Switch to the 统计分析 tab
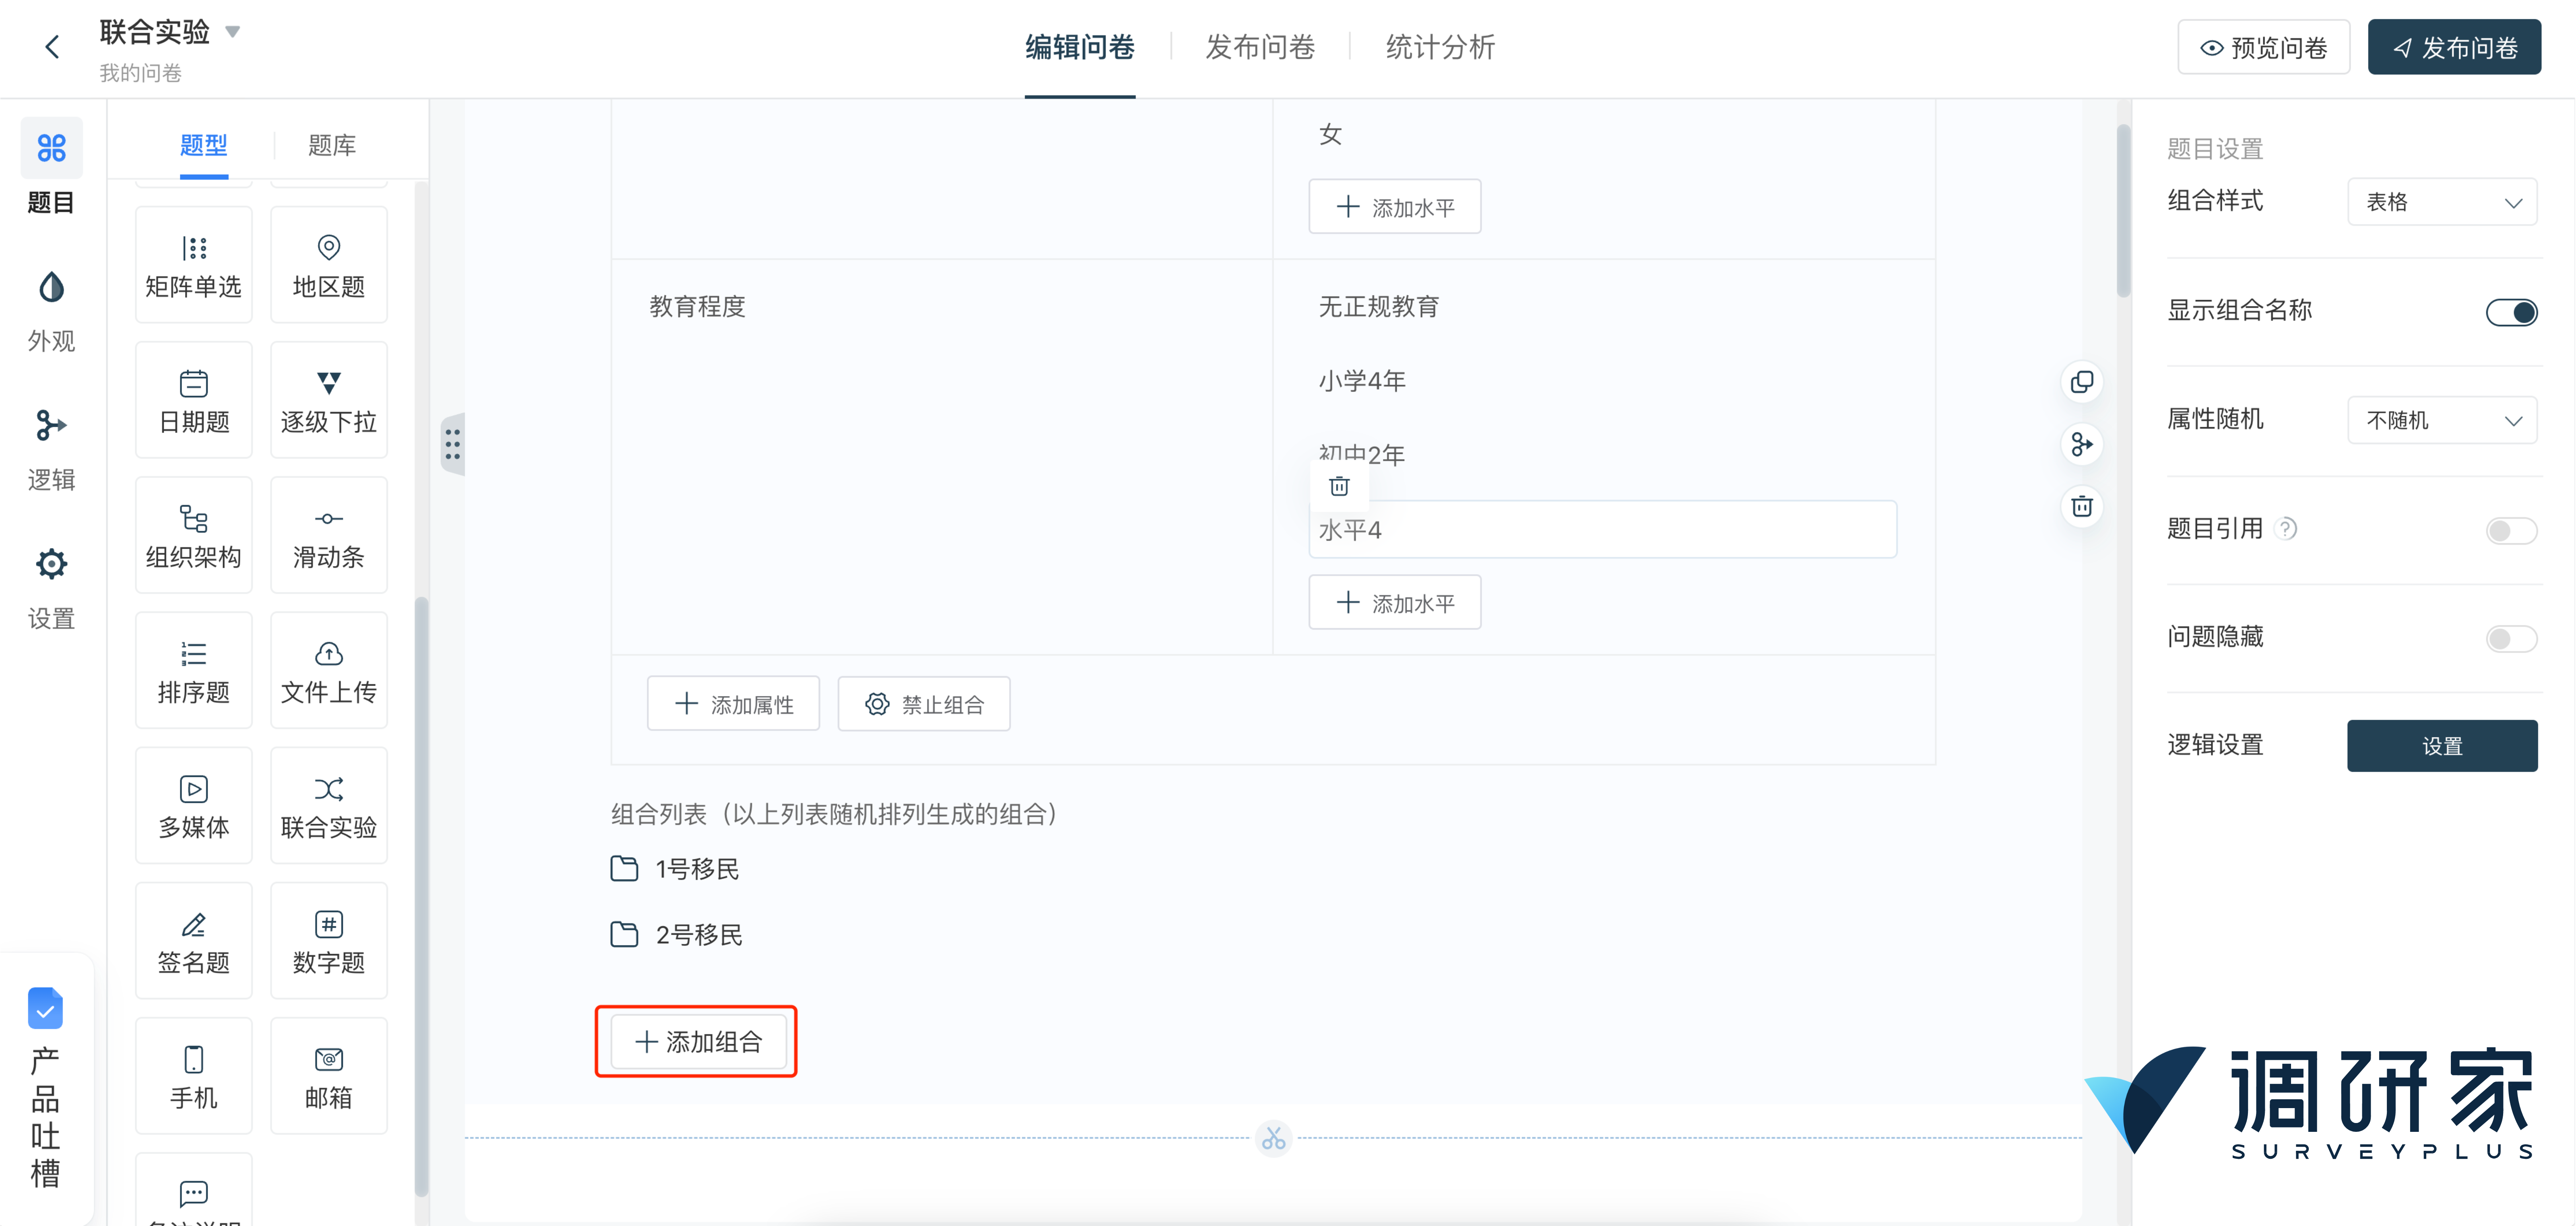This screenshot has width=2576, height=1226. 1440,47
